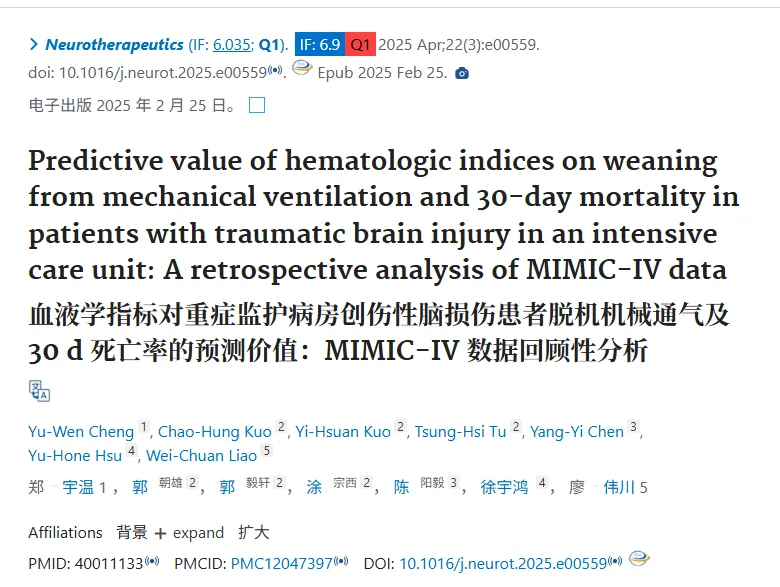This screenshot has height=587, width=780.
Task: Click the translate icon below the title
Action: pos(39,391)
